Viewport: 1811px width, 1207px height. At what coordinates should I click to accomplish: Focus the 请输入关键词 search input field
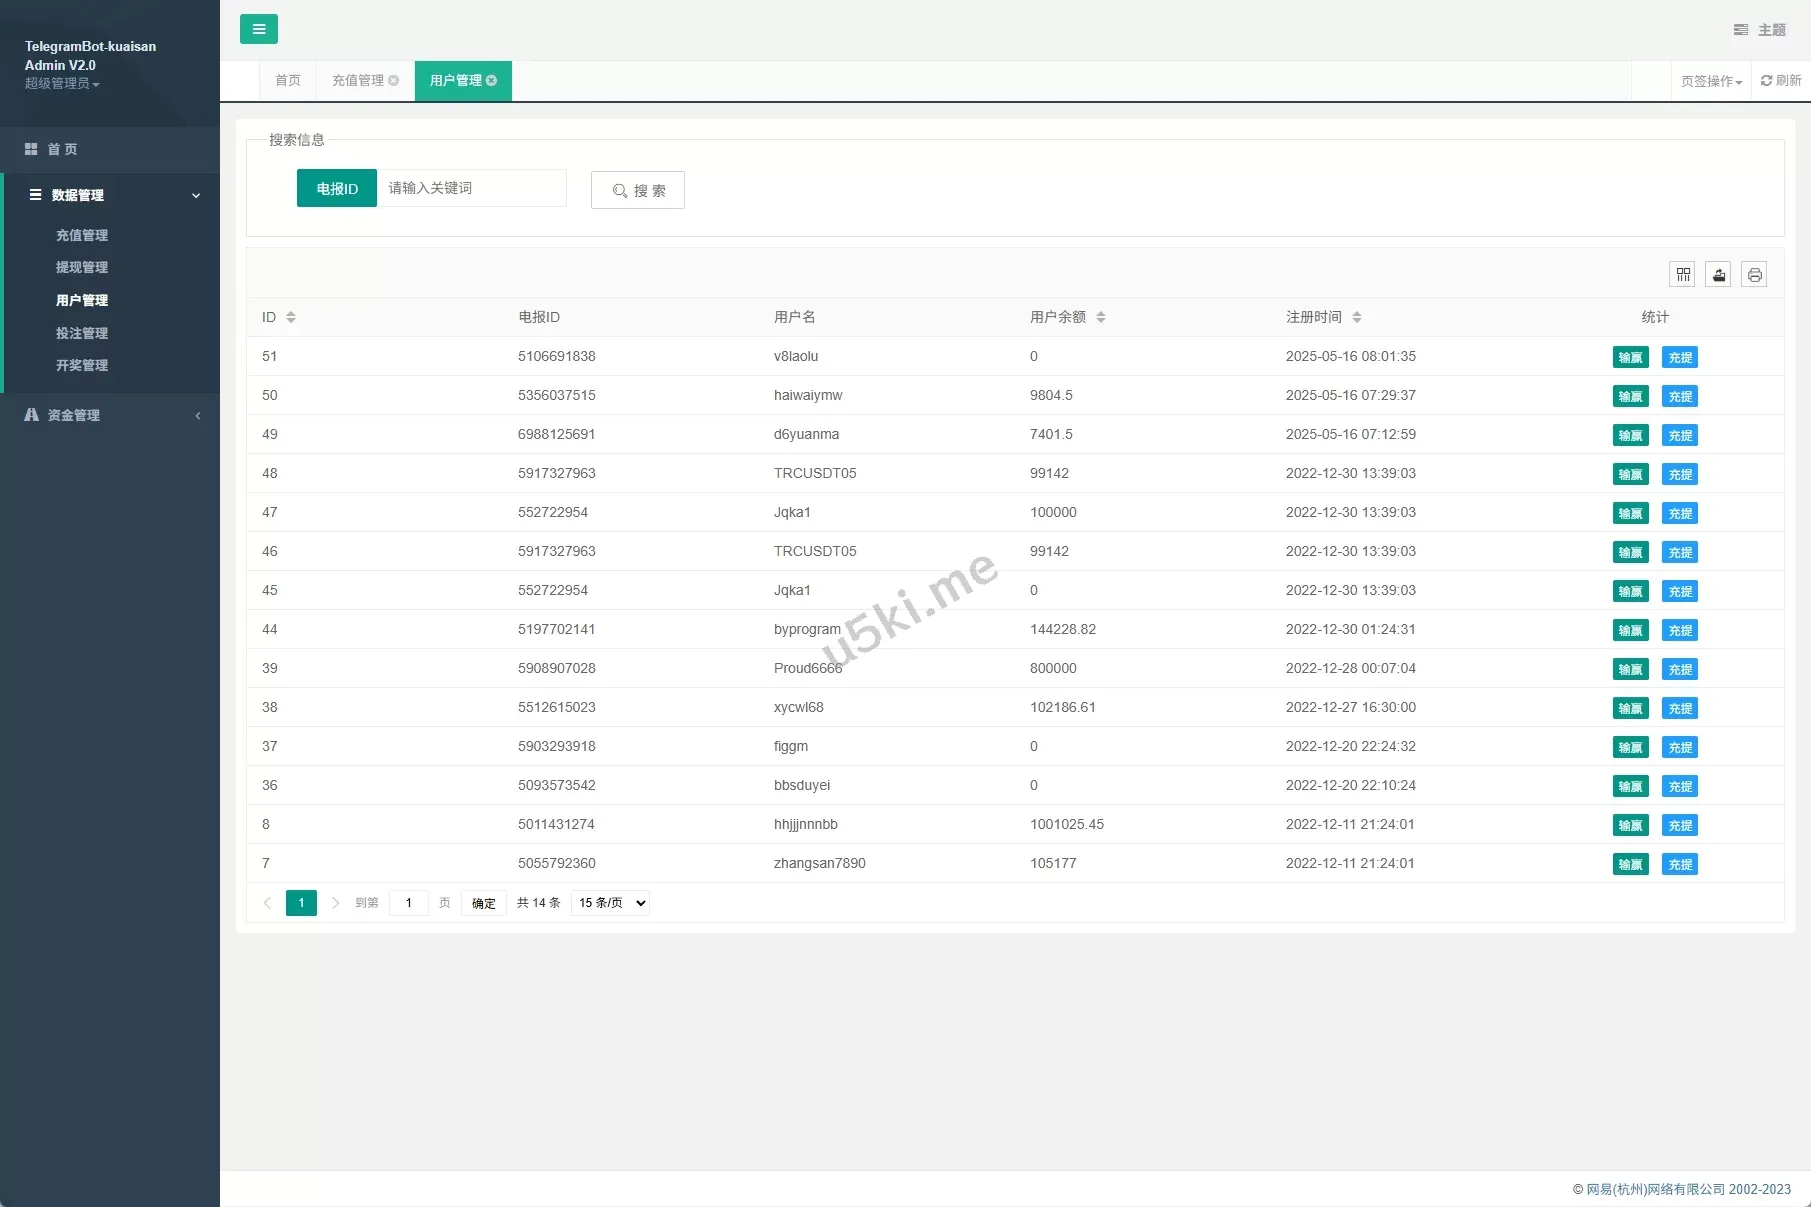[x=471, y=188]
